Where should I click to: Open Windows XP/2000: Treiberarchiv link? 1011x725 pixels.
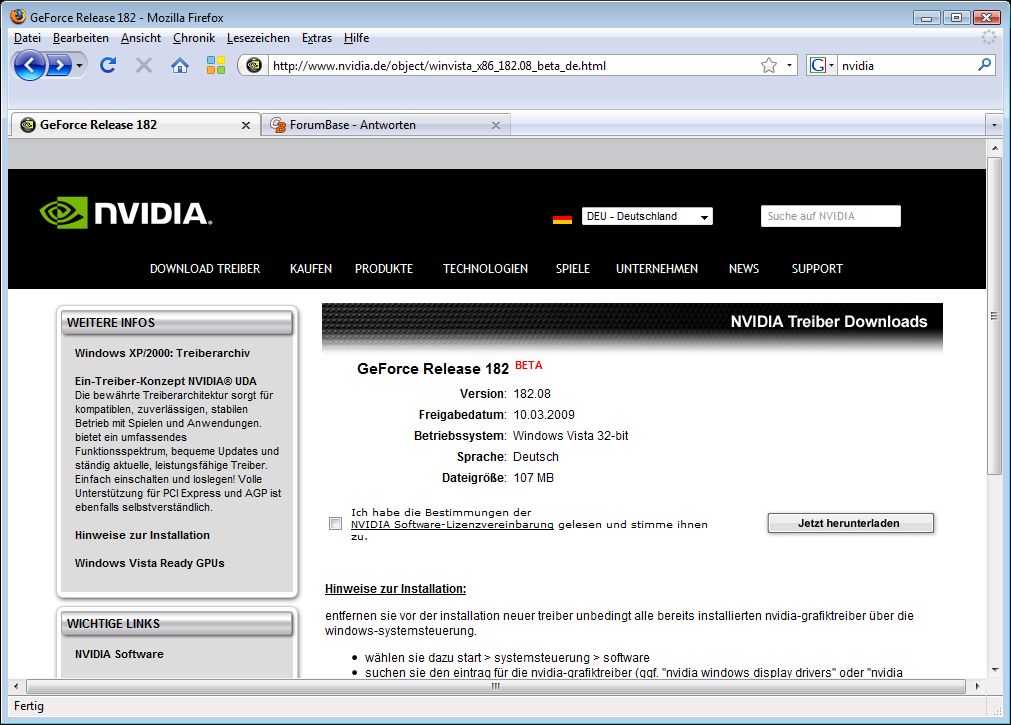pyautogui.click(x=162, y=353)
